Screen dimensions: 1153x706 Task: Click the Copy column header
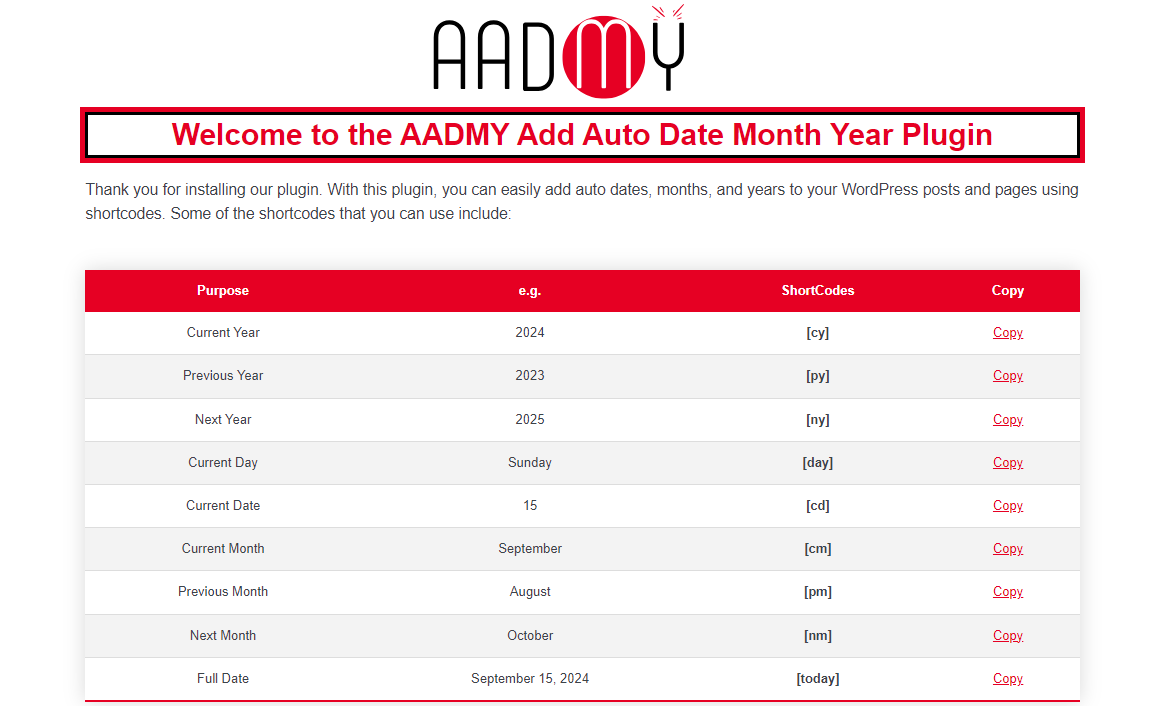point(1007,291)
